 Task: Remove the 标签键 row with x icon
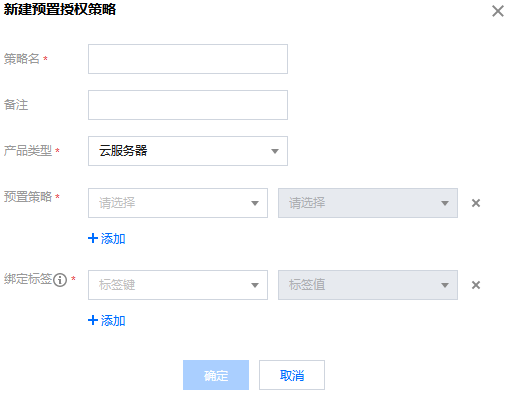pos(476,285)
